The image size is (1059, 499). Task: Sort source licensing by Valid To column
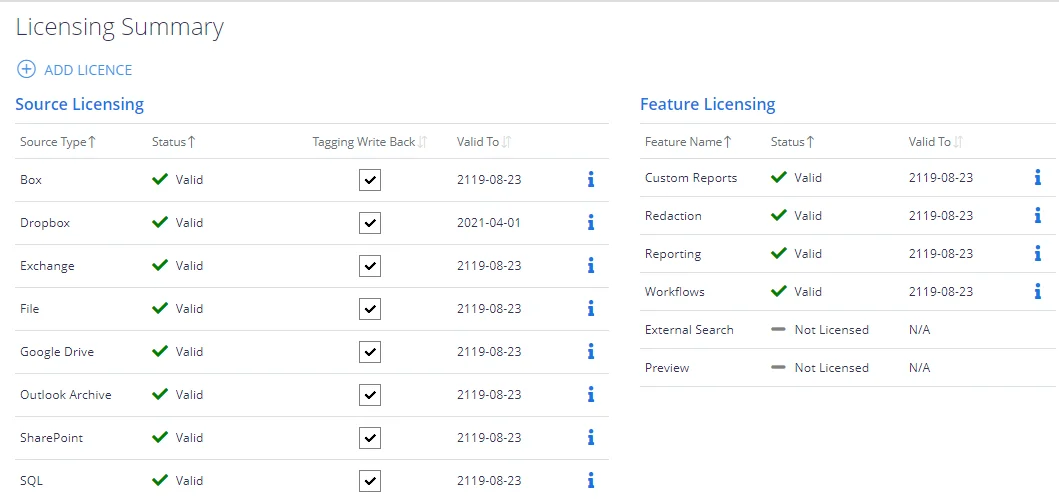(x=484, y=142)
